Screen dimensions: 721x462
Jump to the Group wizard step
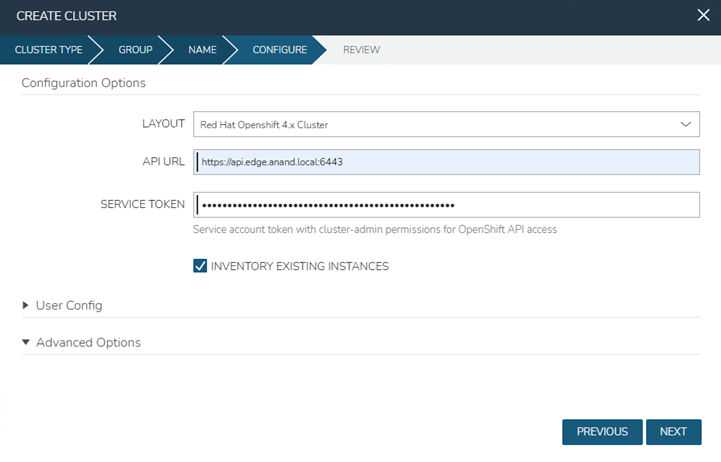pos(135,50)
